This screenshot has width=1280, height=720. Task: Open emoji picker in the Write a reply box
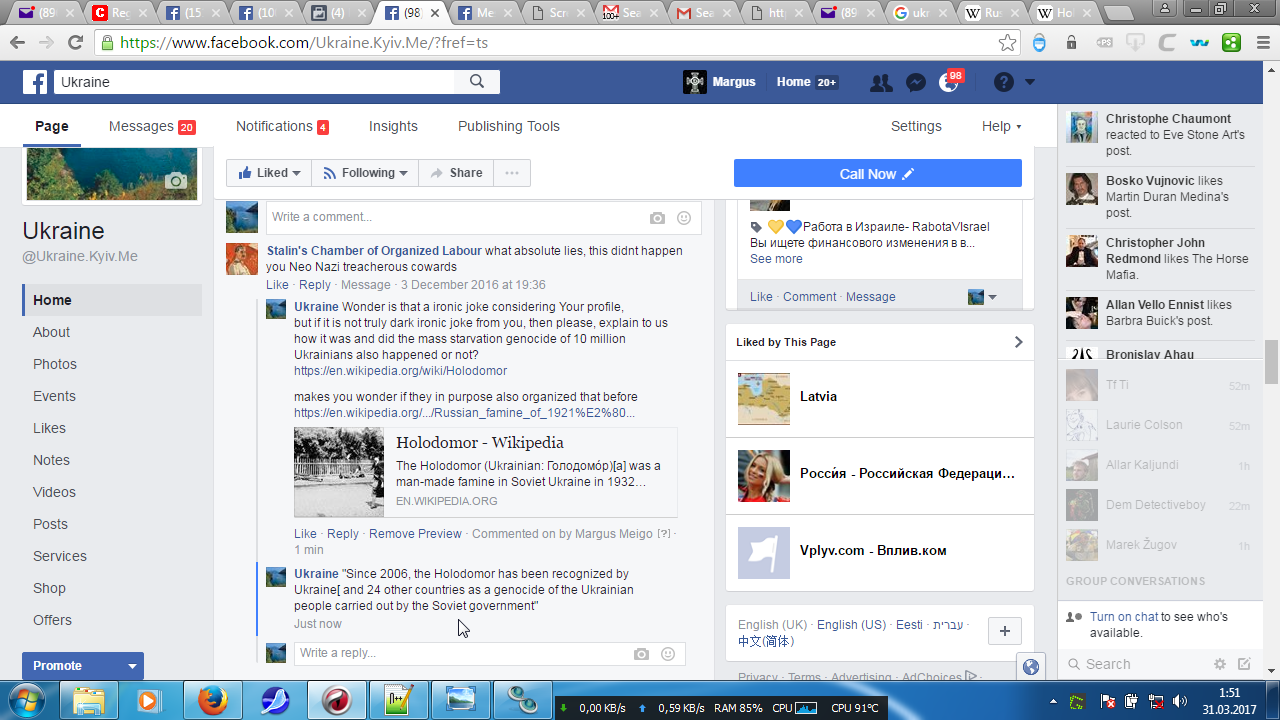[668, 654]
